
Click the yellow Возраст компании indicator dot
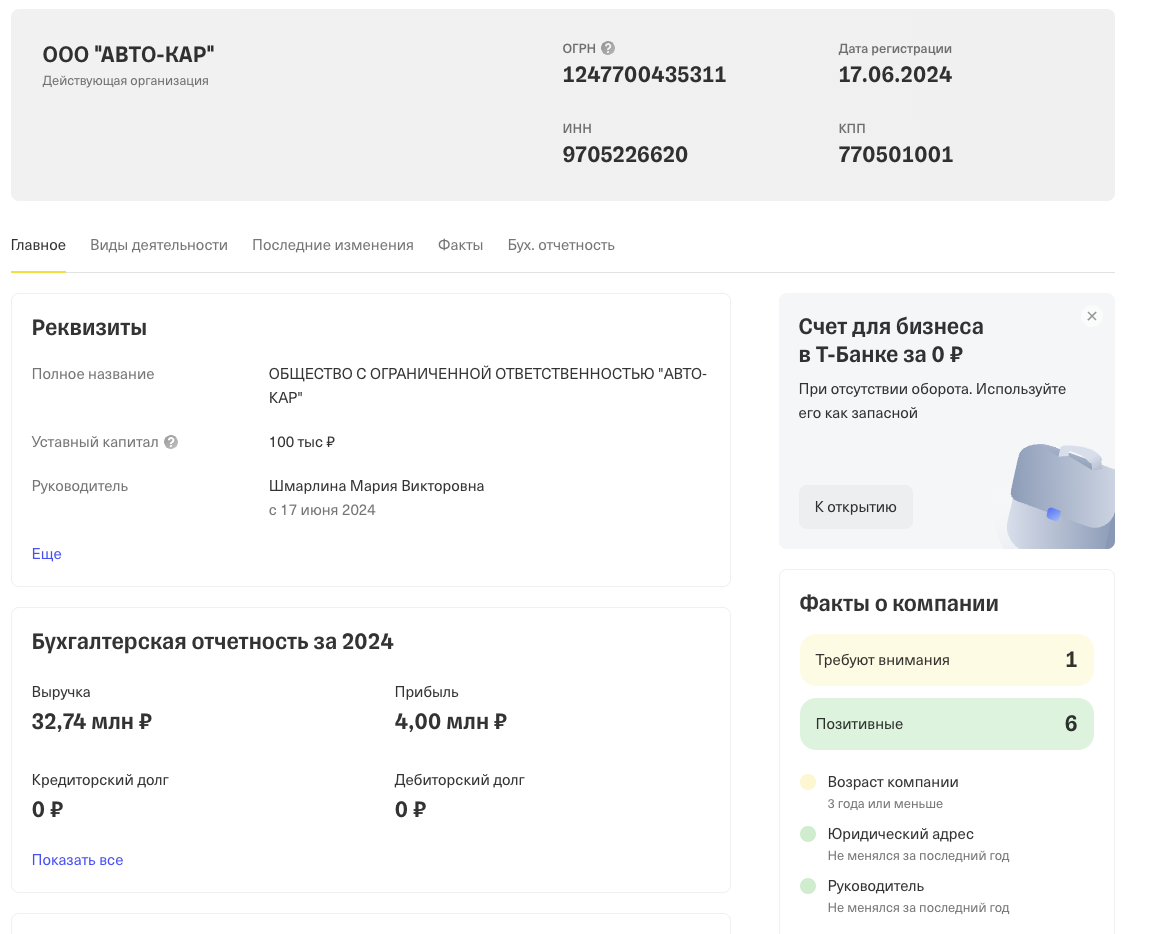tap(808, 782)
